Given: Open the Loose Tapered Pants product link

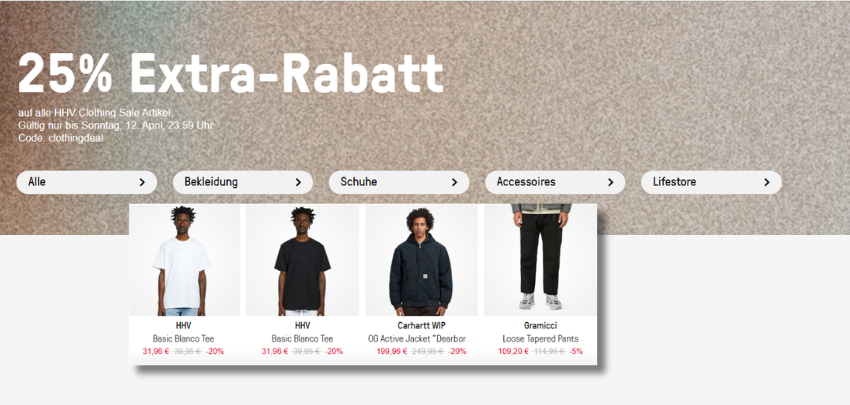Looking at the screenshot, I should [x=540, y=339].
